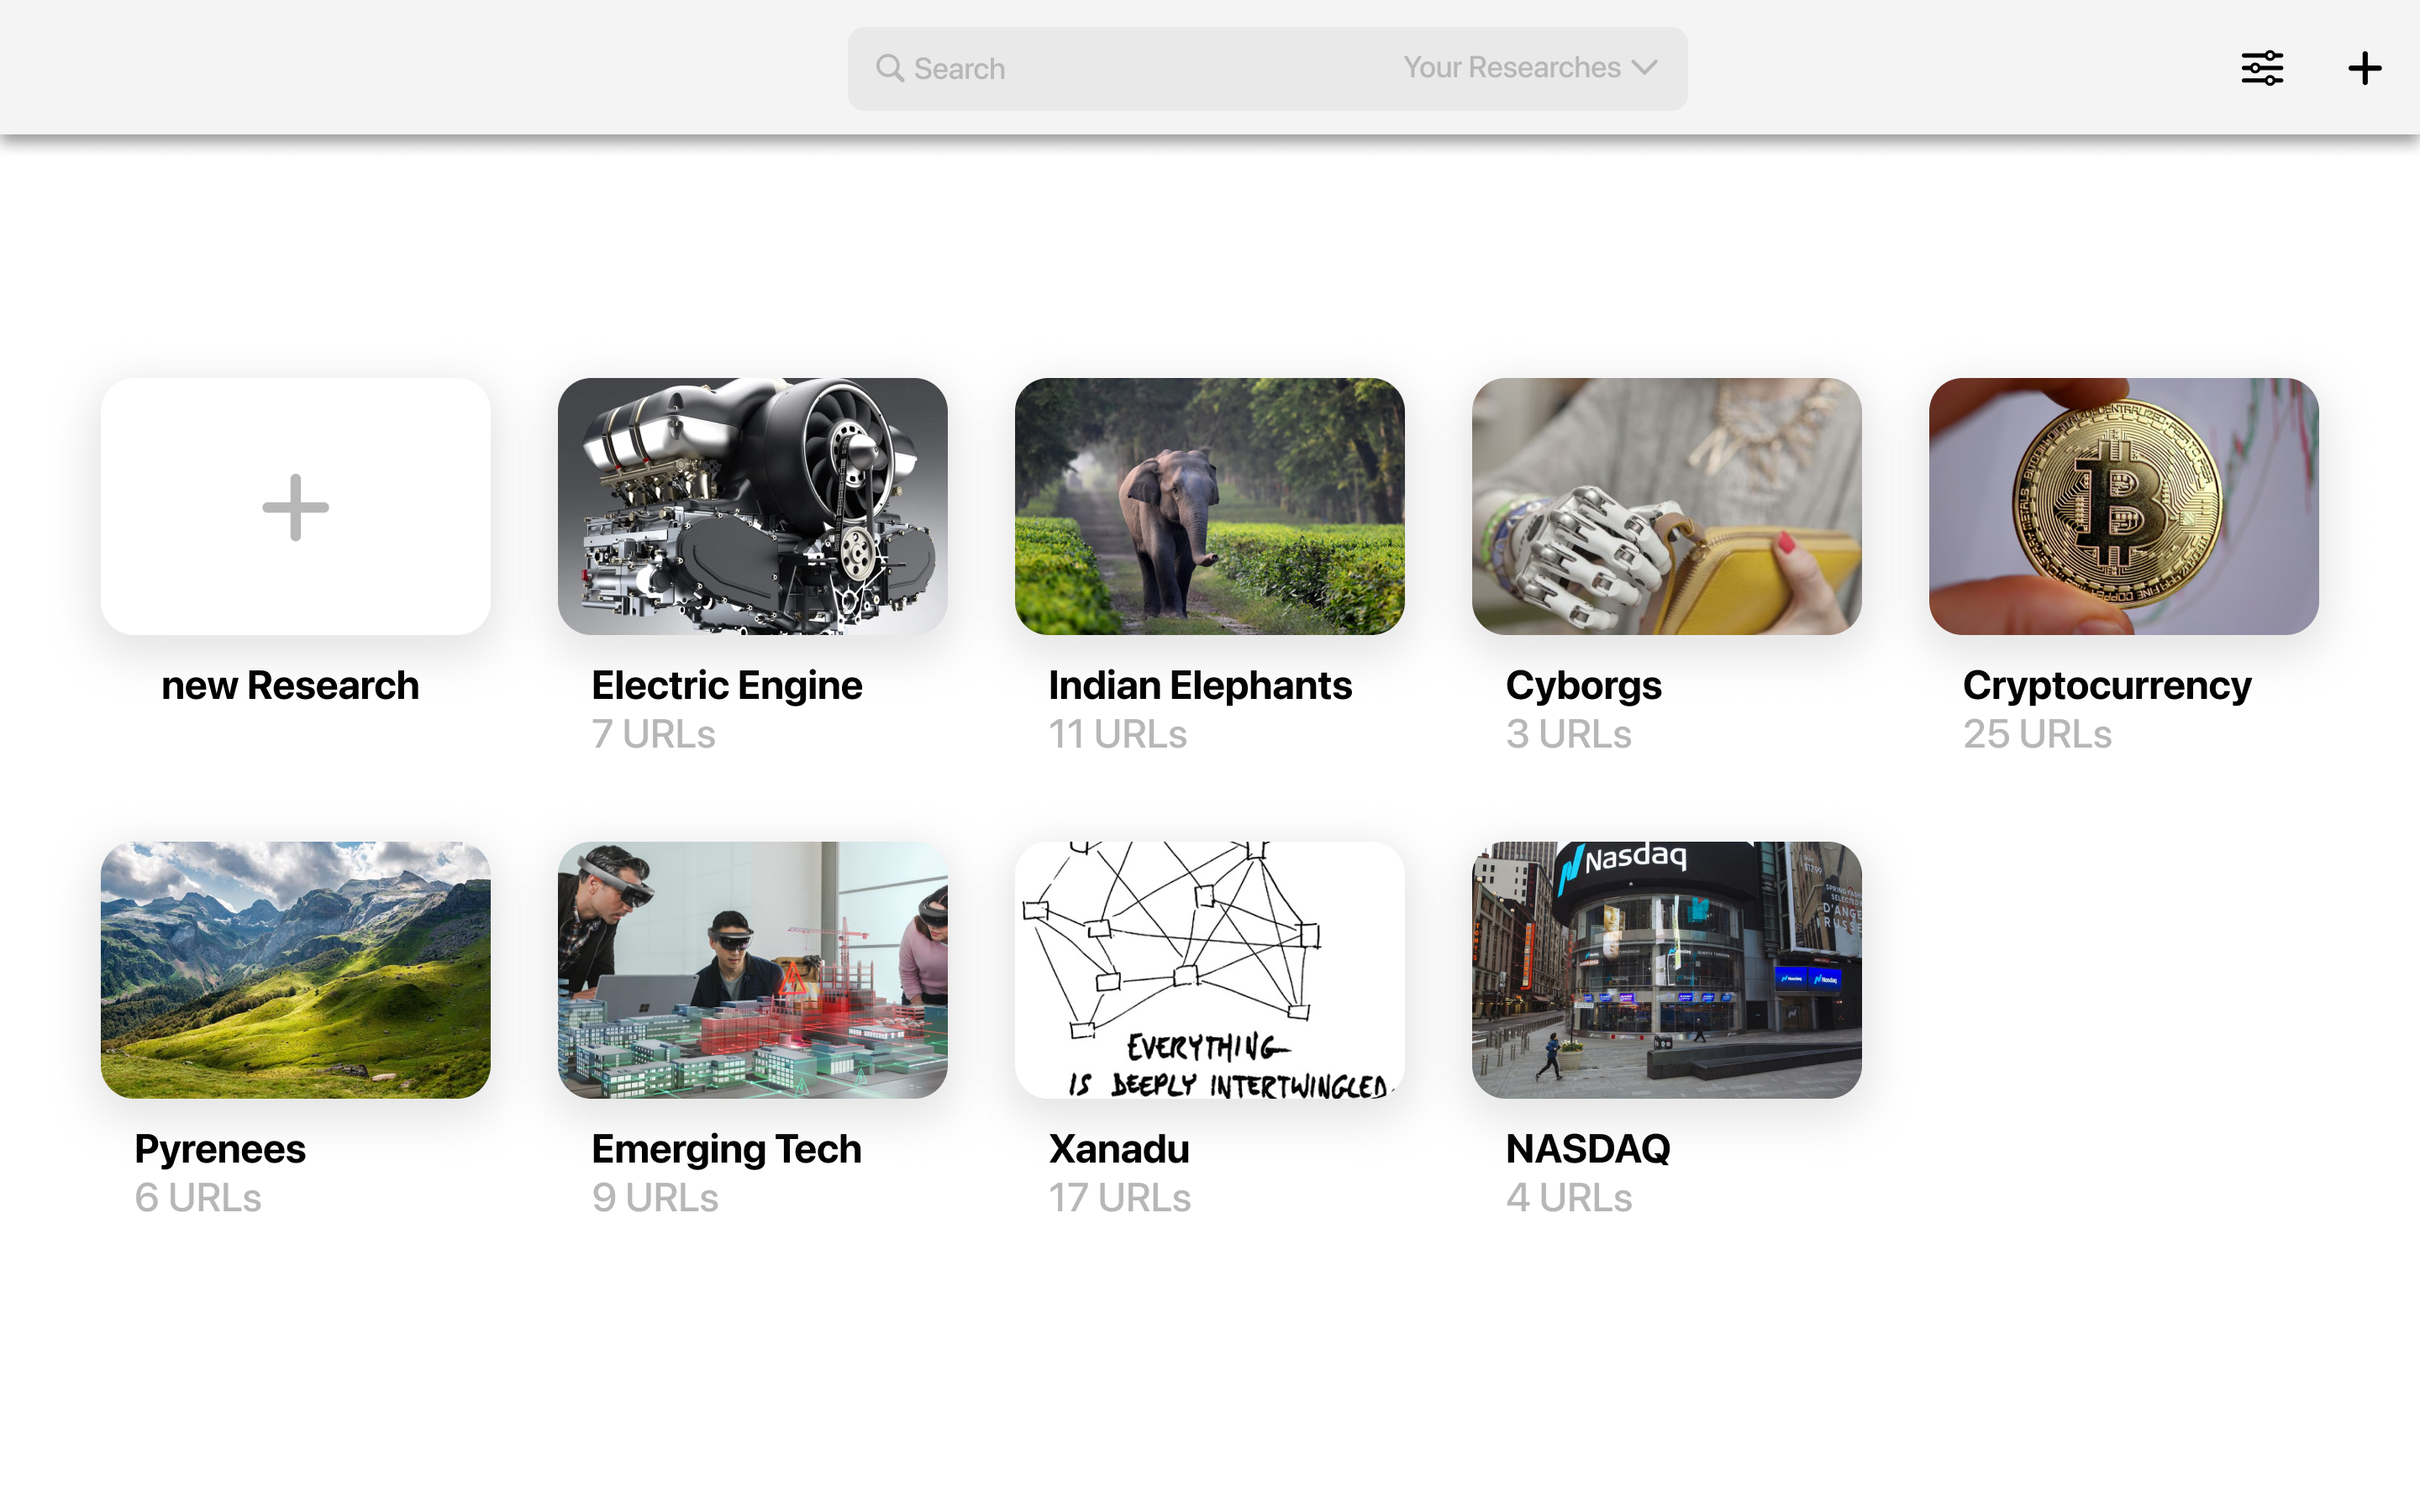
Task: Click the plus tile for new Research
Action: pos(295,506)
